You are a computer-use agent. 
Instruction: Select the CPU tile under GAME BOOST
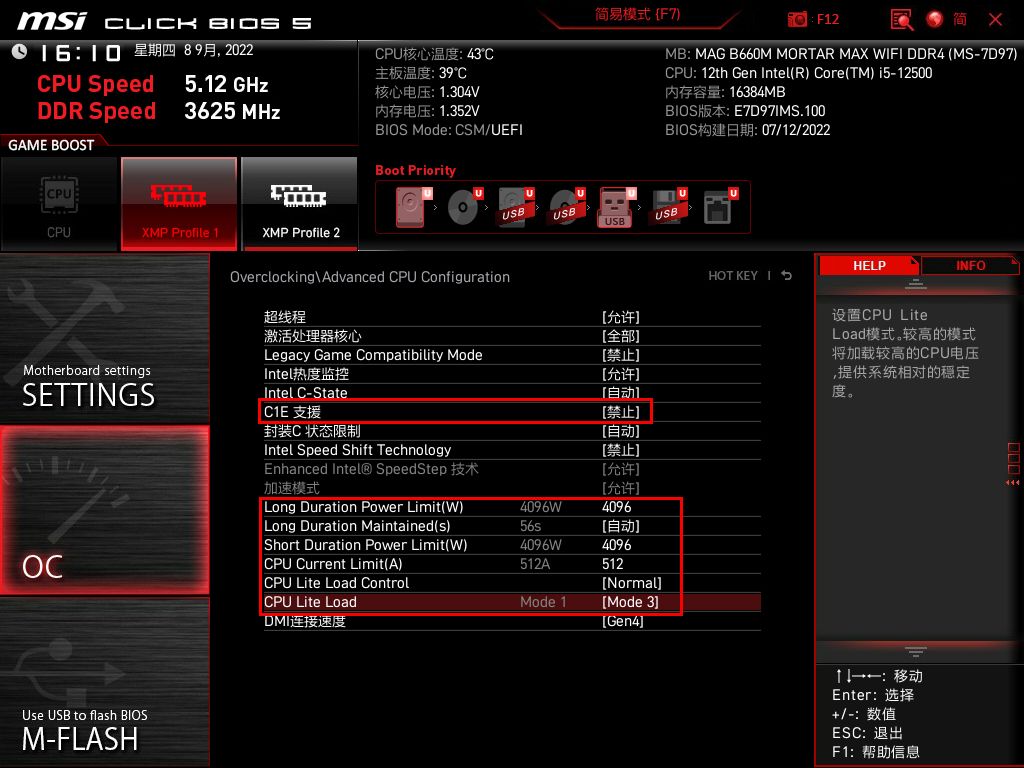(x=59, y=202)
